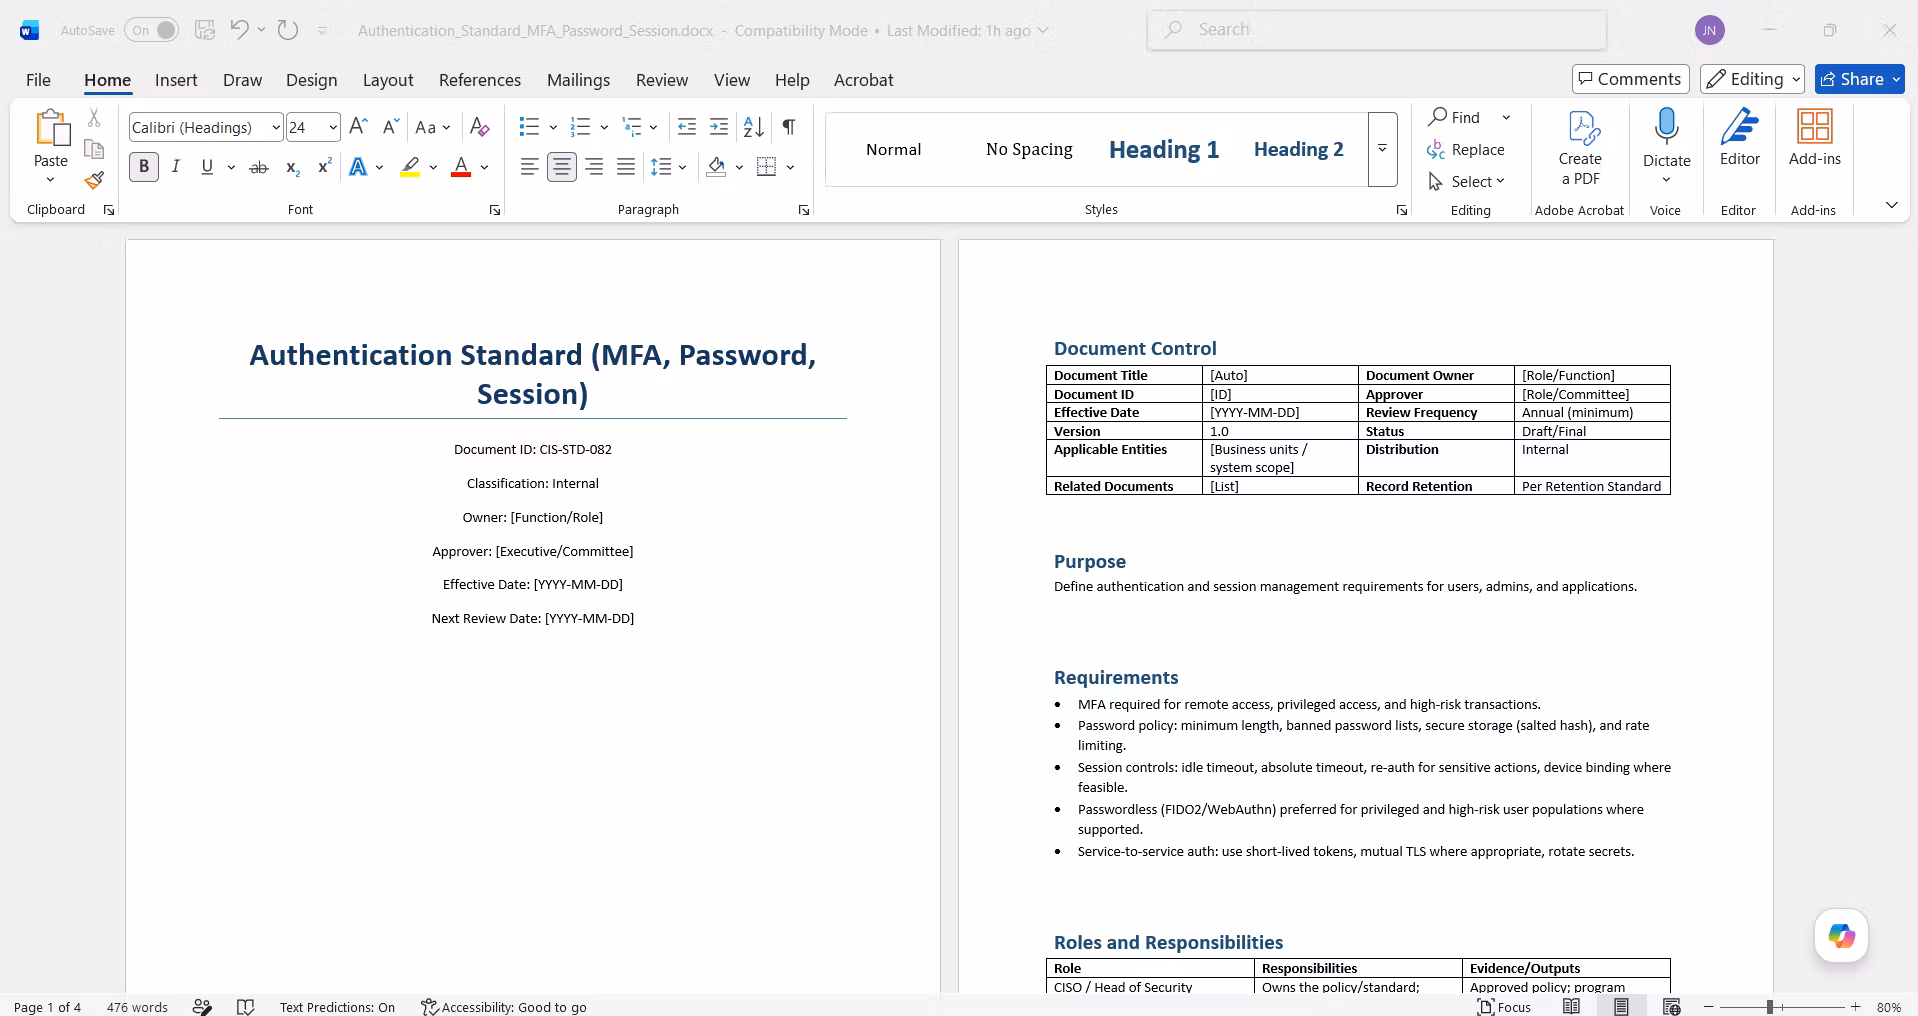
Task: Click the Cut scissors icon
Action: pos(94,118)
